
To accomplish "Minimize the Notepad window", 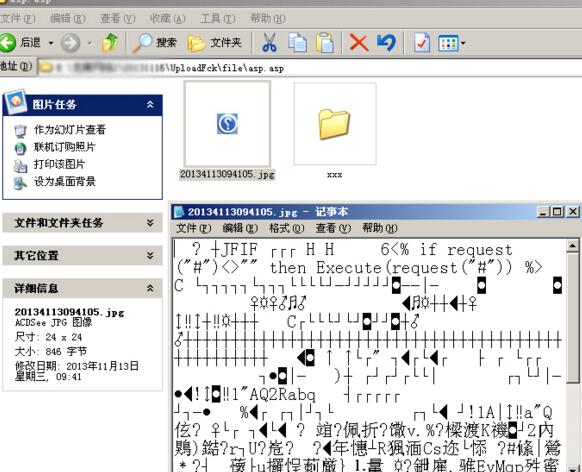I will [x=543, y=212].
